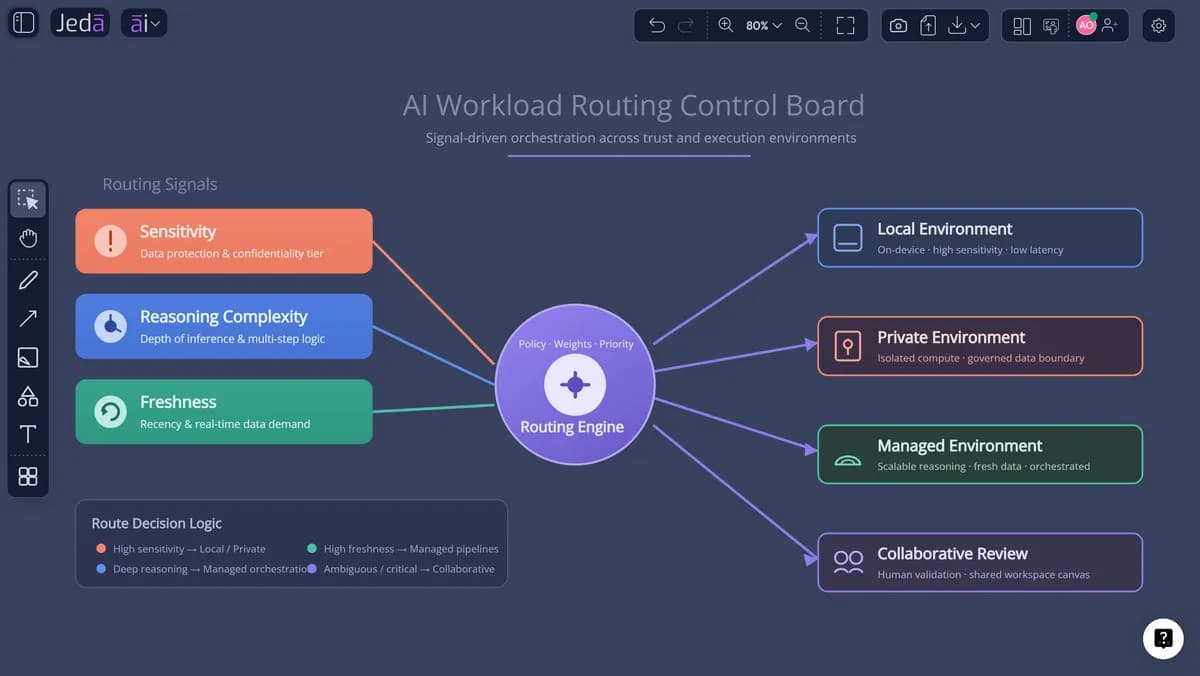Click exclamation icon on Sensitivity card
1200x676 pixels.
pyautogui.click(x=110, y=241)
